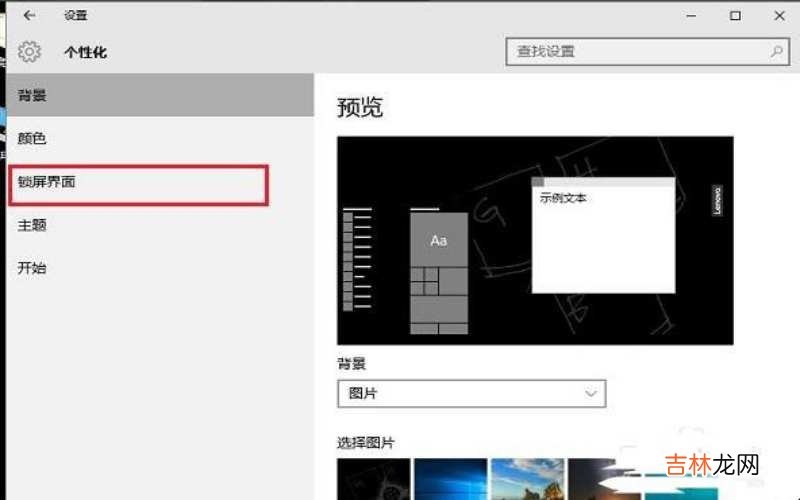Click the 个性化 page heading
Viewport: 800px width, 500px height.
pos(85,52)
